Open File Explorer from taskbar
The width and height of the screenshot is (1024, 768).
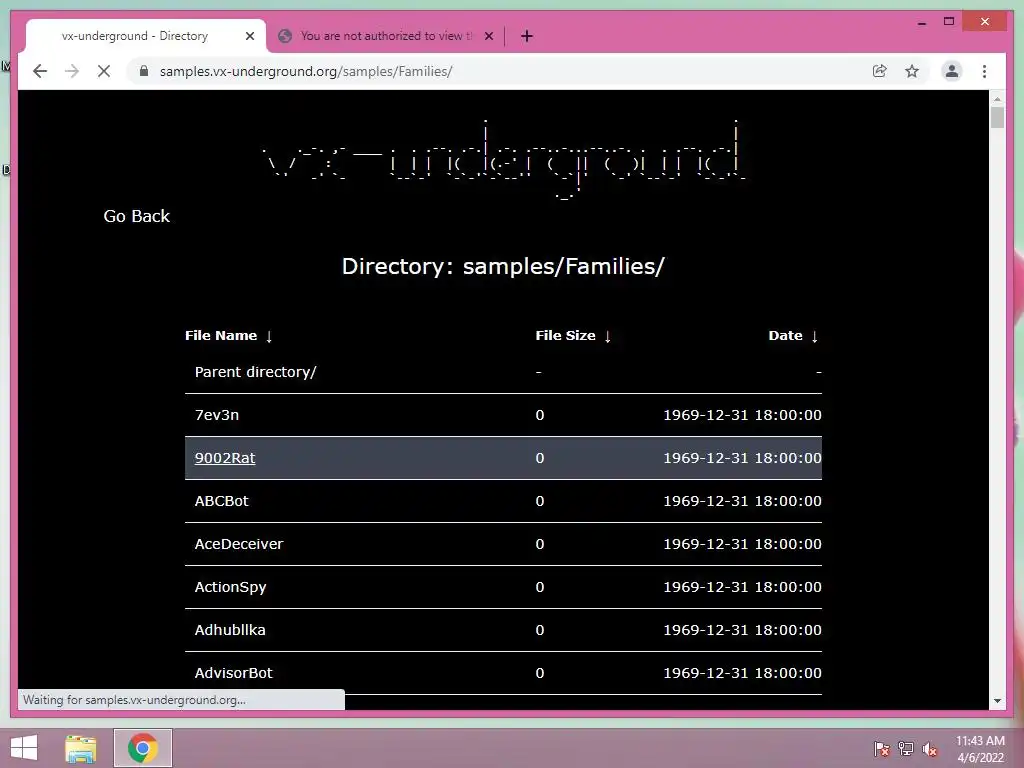pyautogui.click(x=80, y=748)
